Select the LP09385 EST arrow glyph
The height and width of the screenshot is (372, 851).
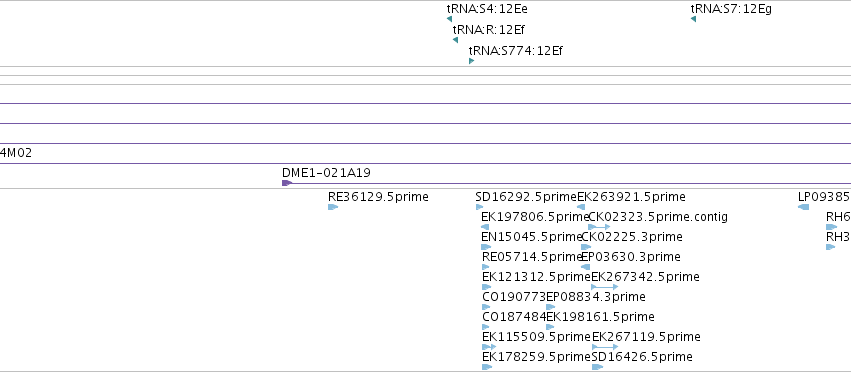pos(804,207)
